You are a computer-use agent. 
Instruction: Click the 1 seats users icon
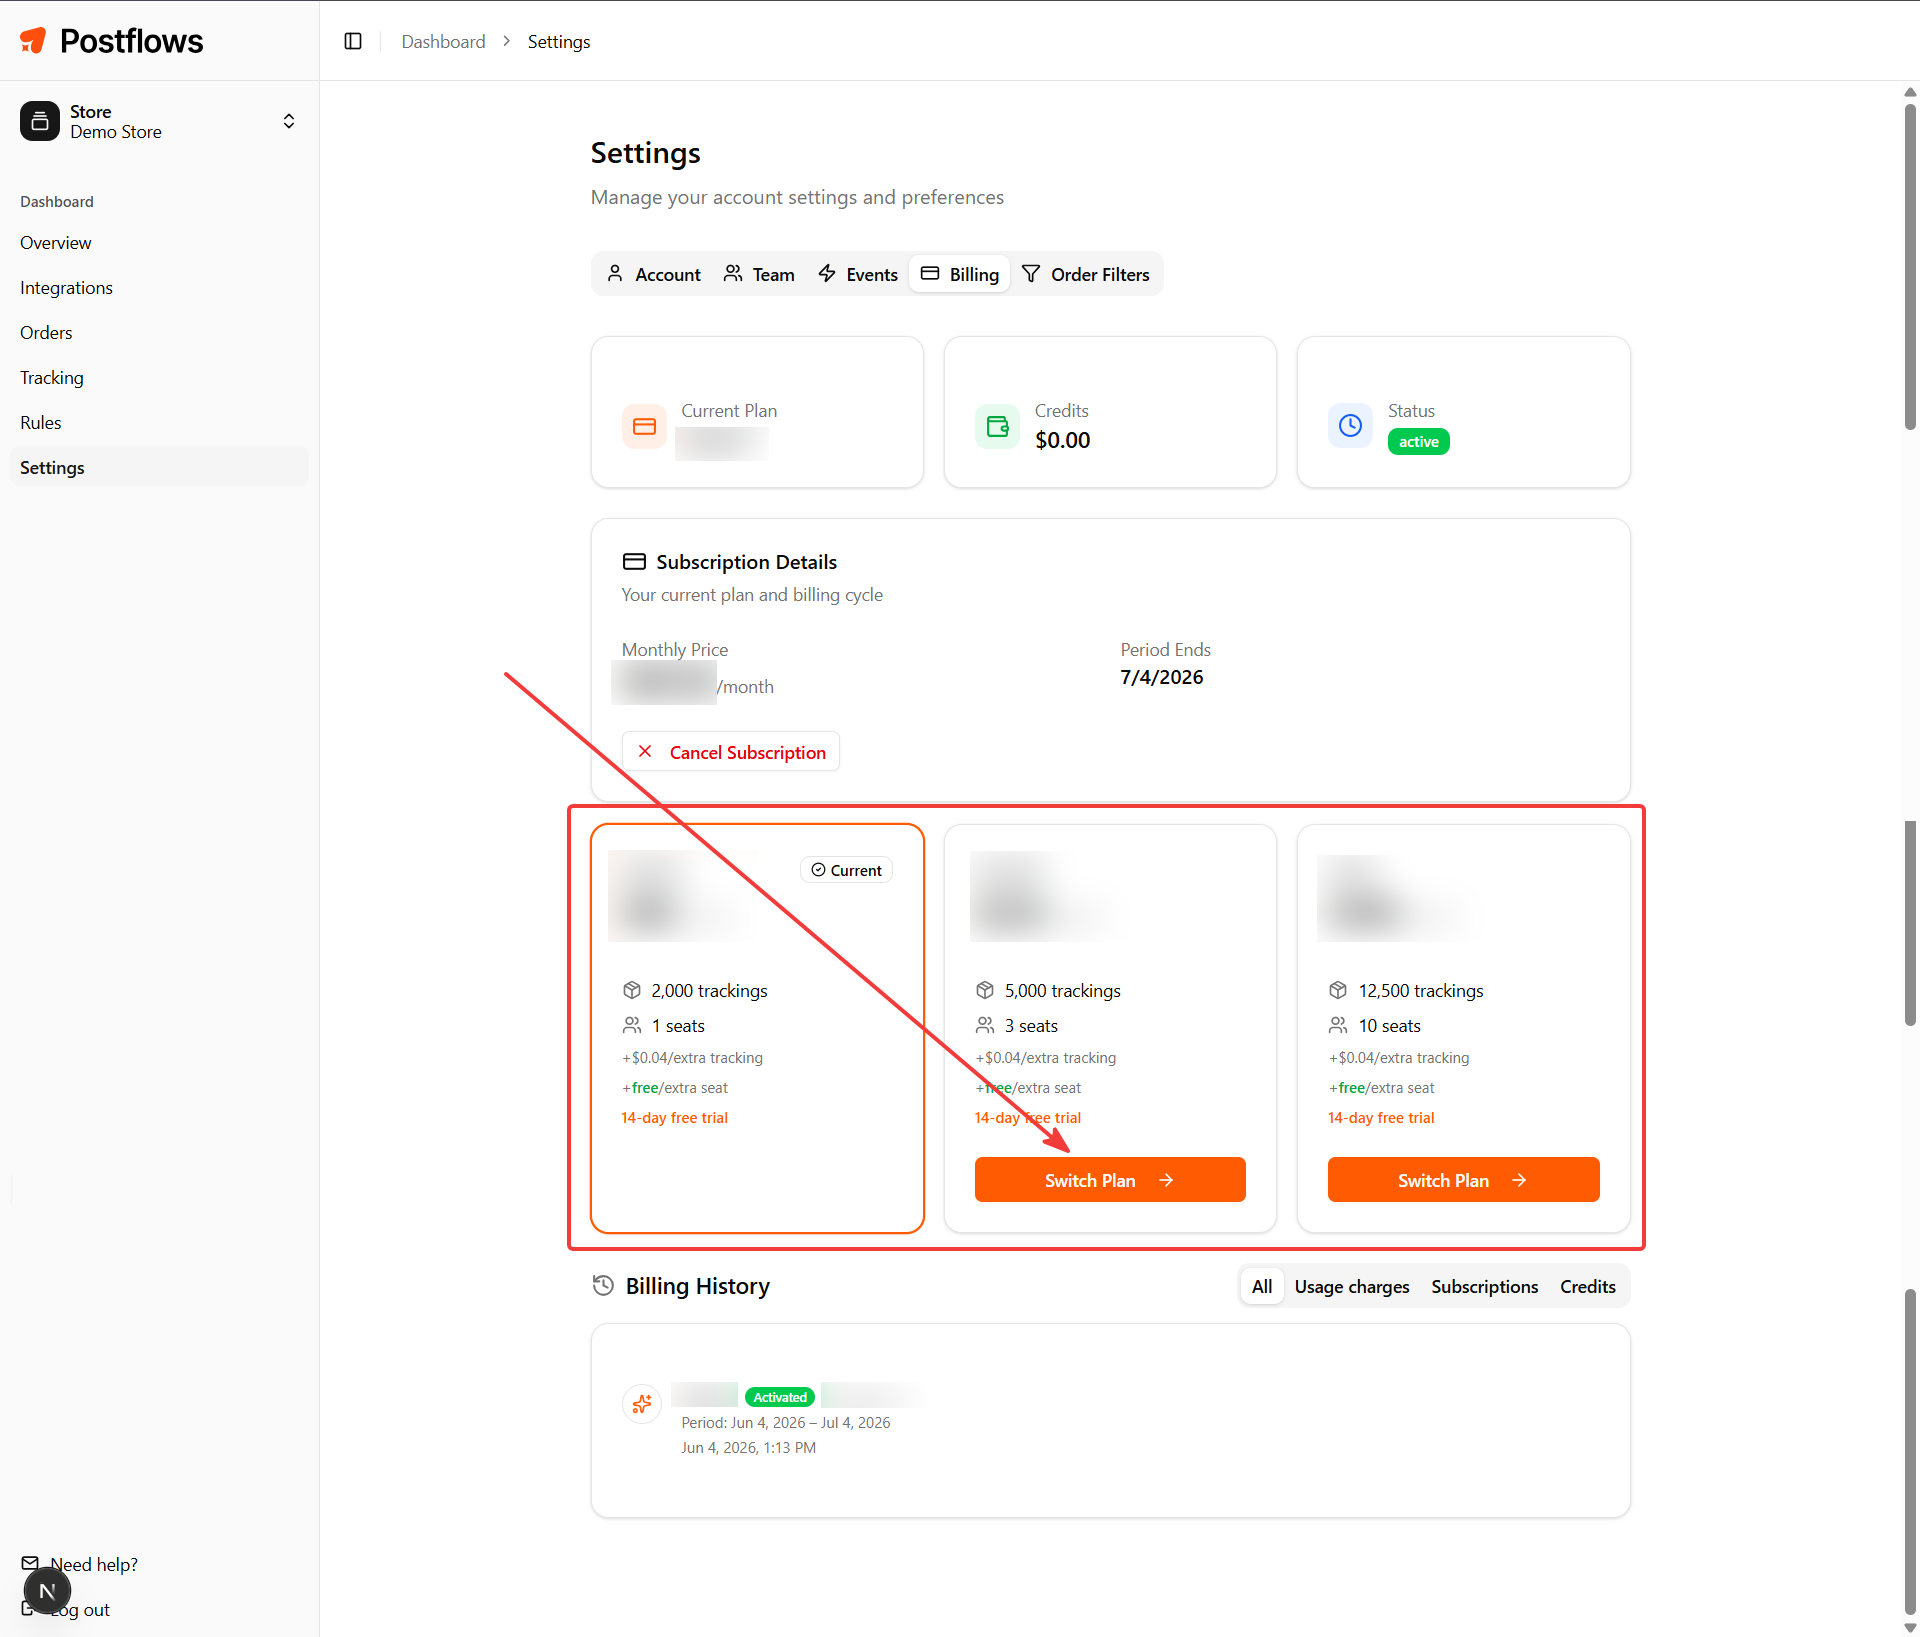tap(632, 1025)
